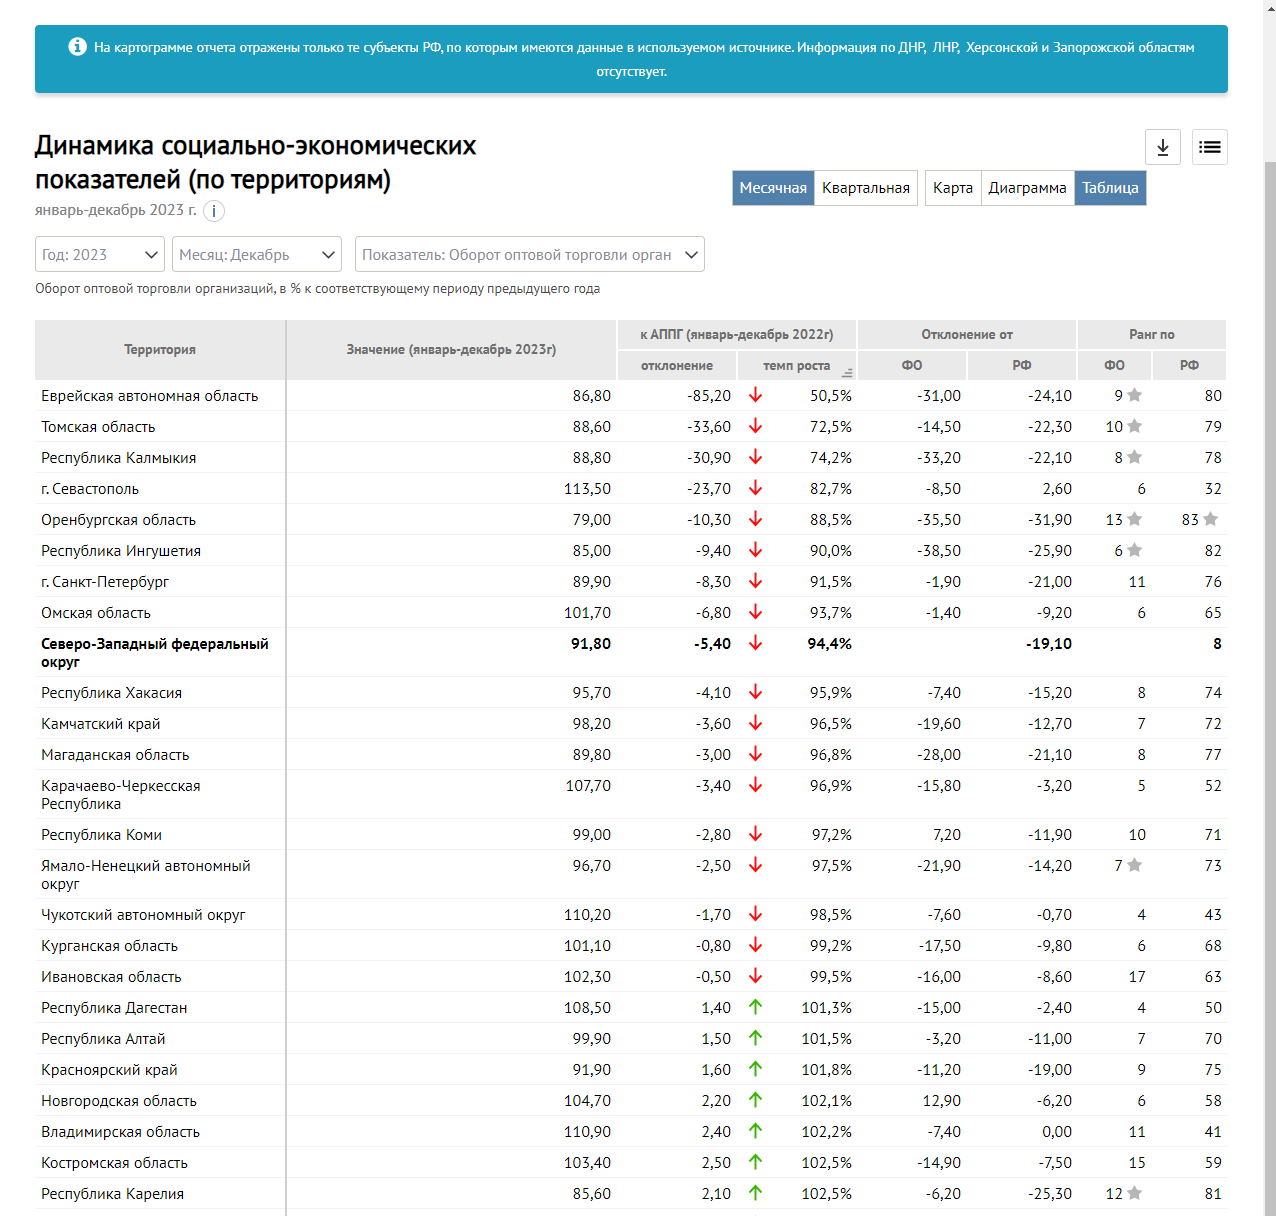
Task: Click the info icon beside январь-декабрь 2023
Action: coord(214,211)
